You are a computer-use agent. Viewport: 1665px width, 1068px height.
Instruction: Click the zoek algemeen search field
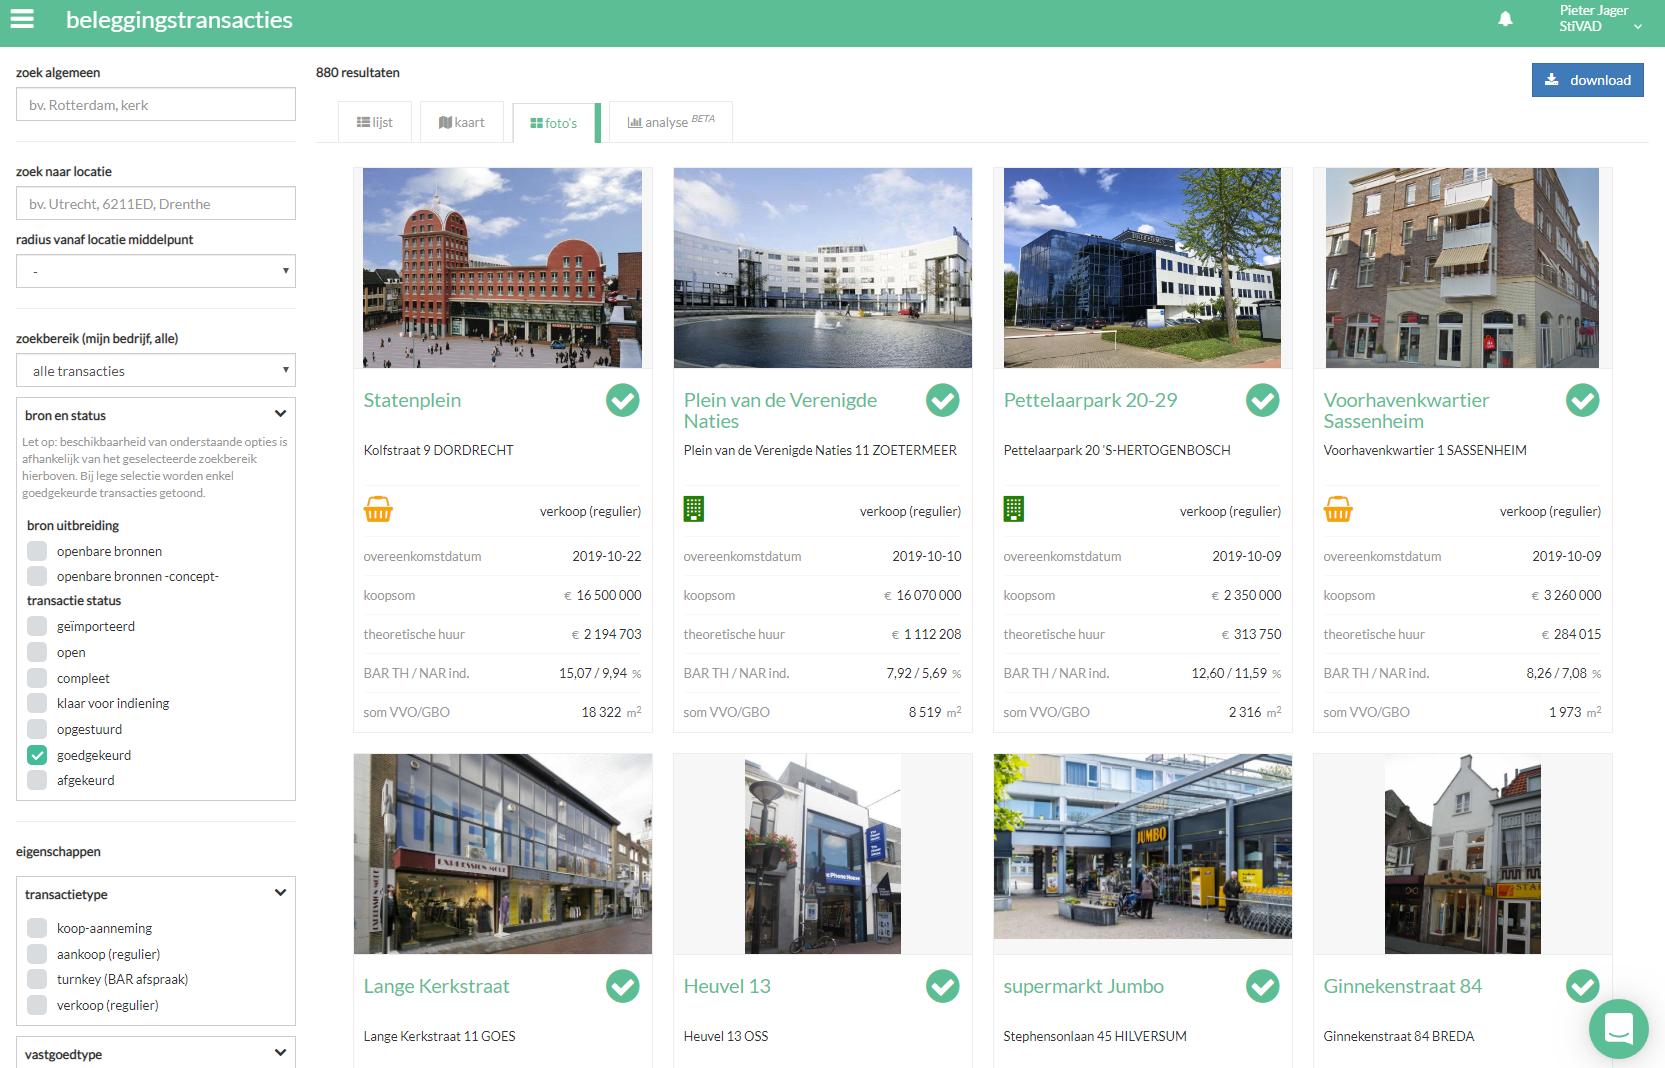pos(156,105)
